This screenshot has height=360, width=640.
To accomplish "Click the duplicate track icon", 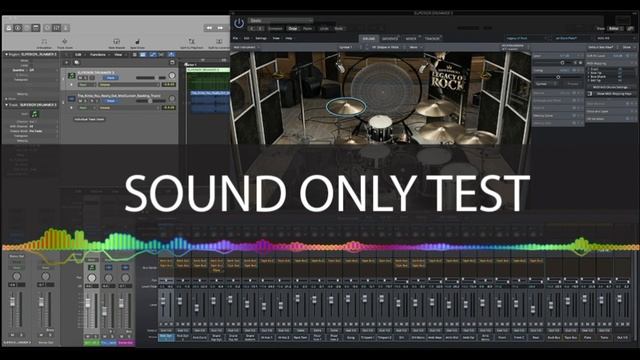I will pyautogui.click(x=77, y=62).
